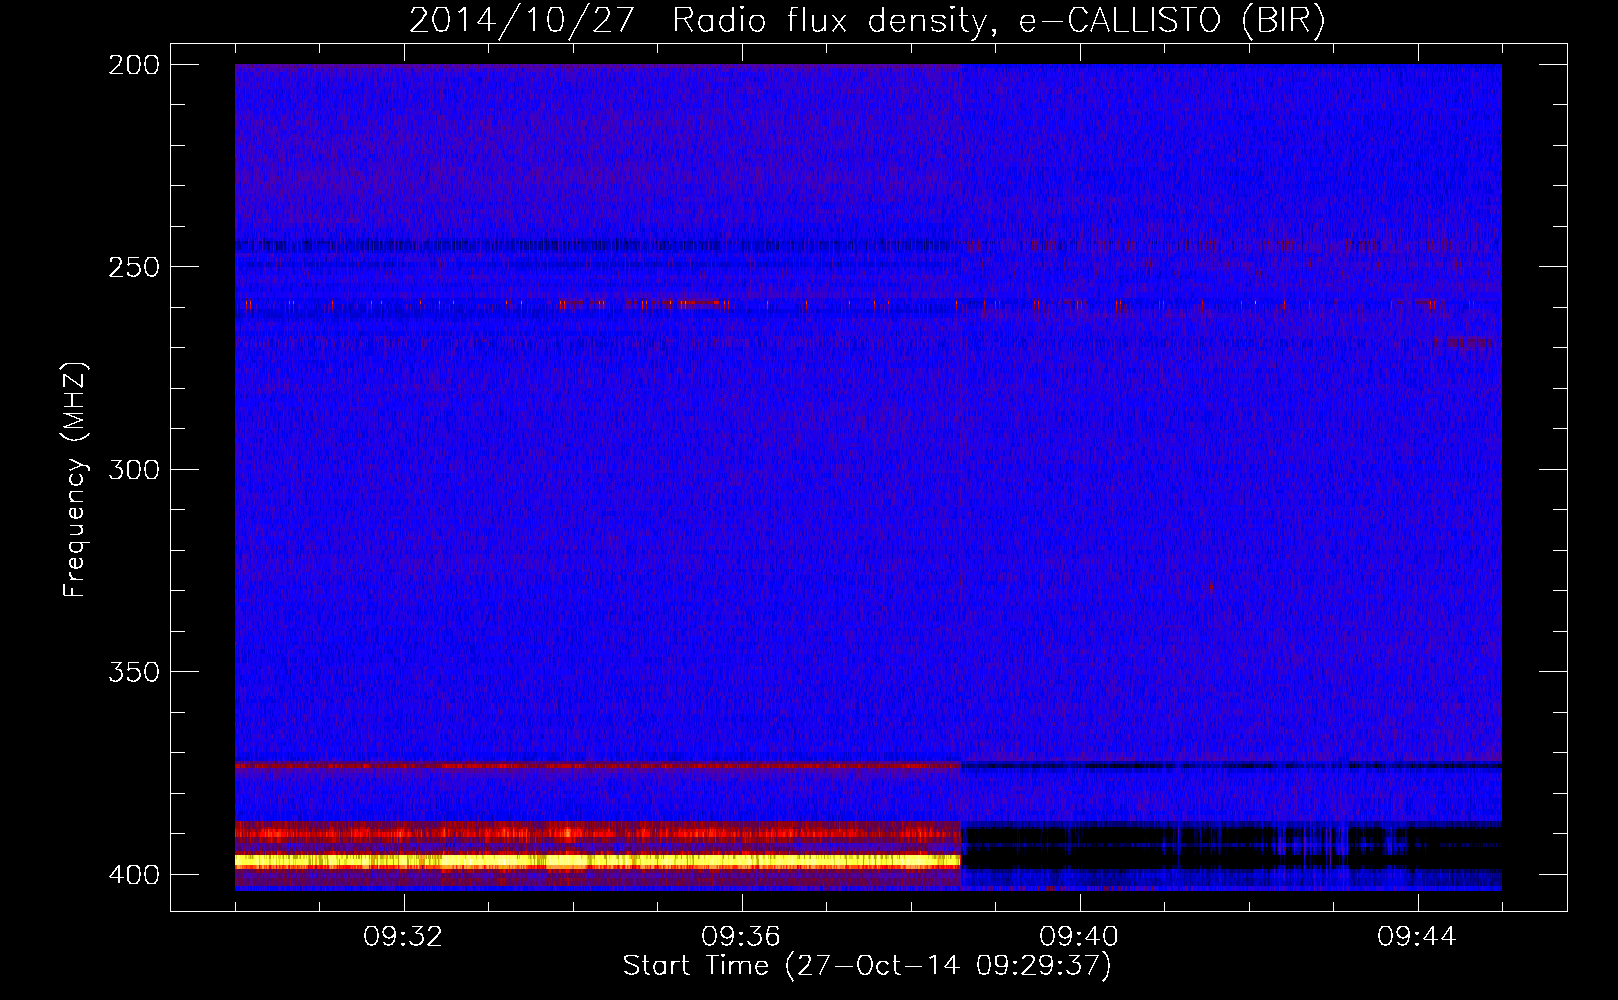
Task: Click the plot title '2014/10/27 Radio flux density'
Action: pos(867,20)
